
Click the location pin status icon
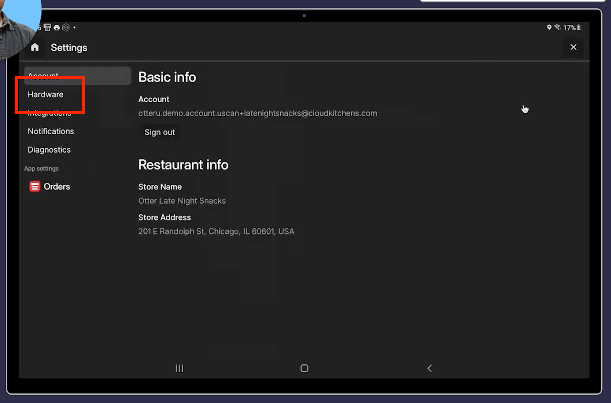click(549, 27)
